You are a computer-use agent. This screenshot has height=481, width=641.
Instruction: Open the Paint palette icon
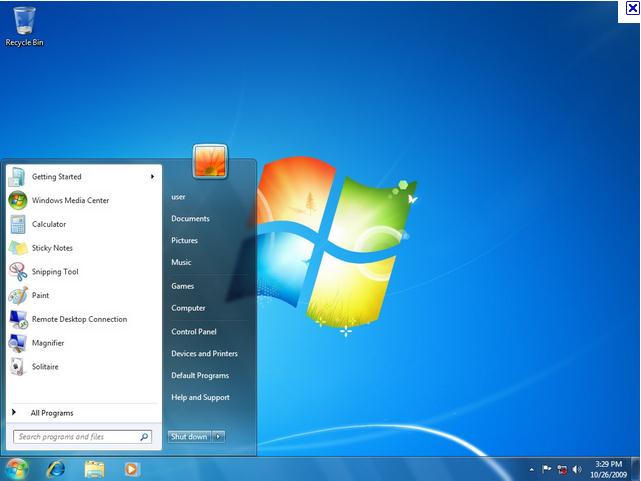[x=18, y=295]
